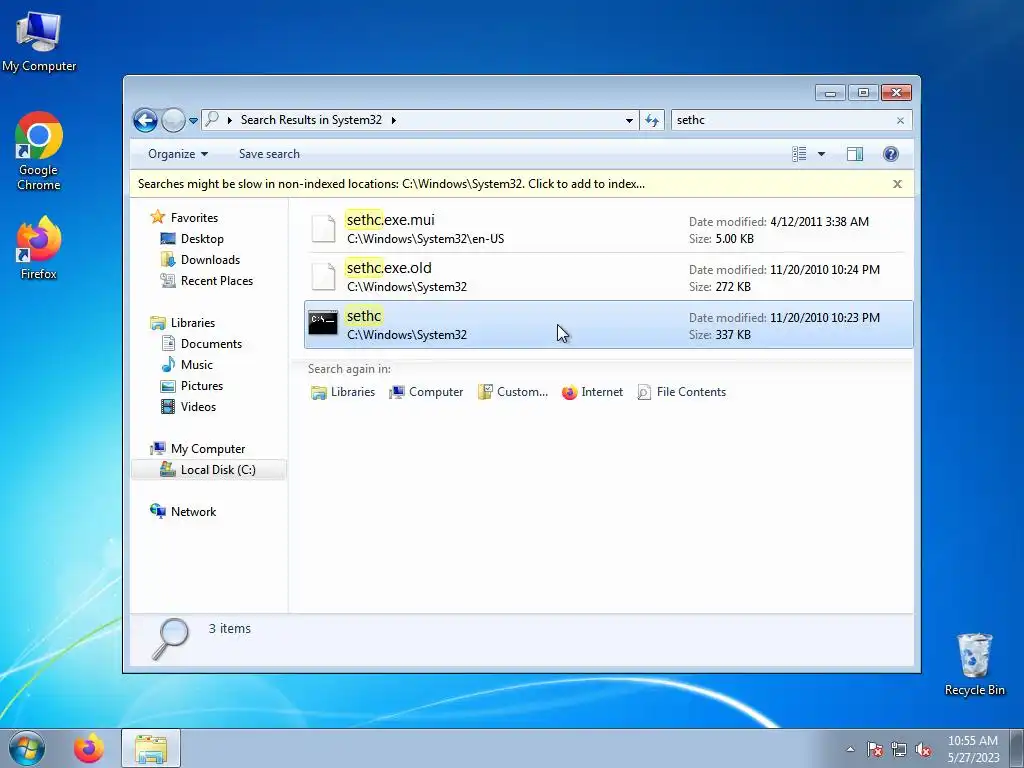Show hidden tray icons

[850, 749]
